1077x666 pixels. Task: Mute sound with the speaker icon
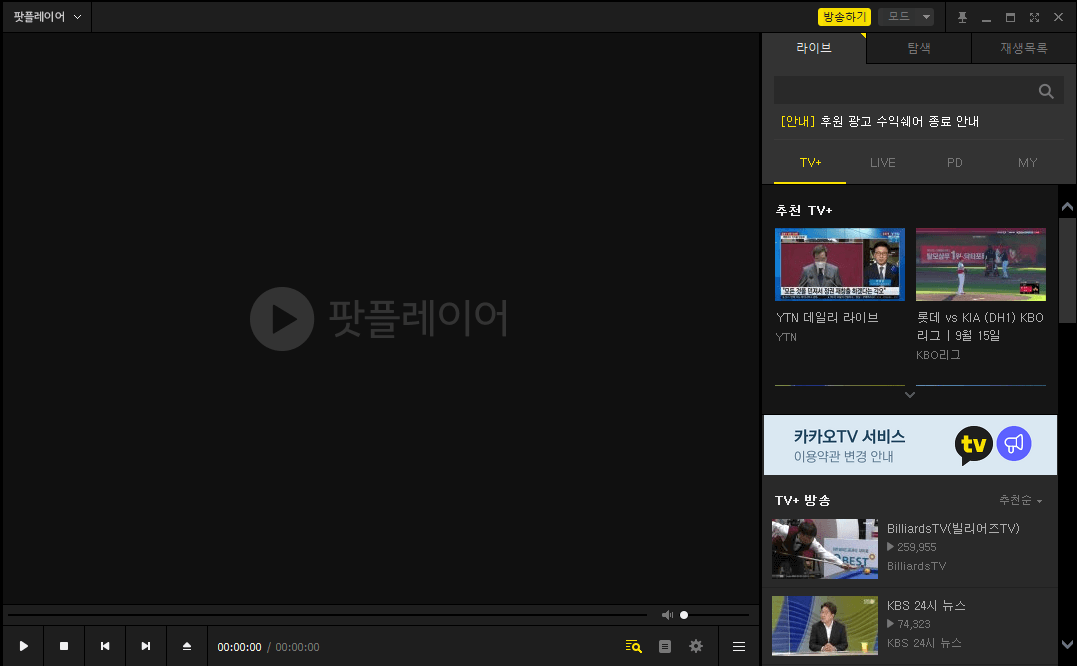(x=667, y=615)
